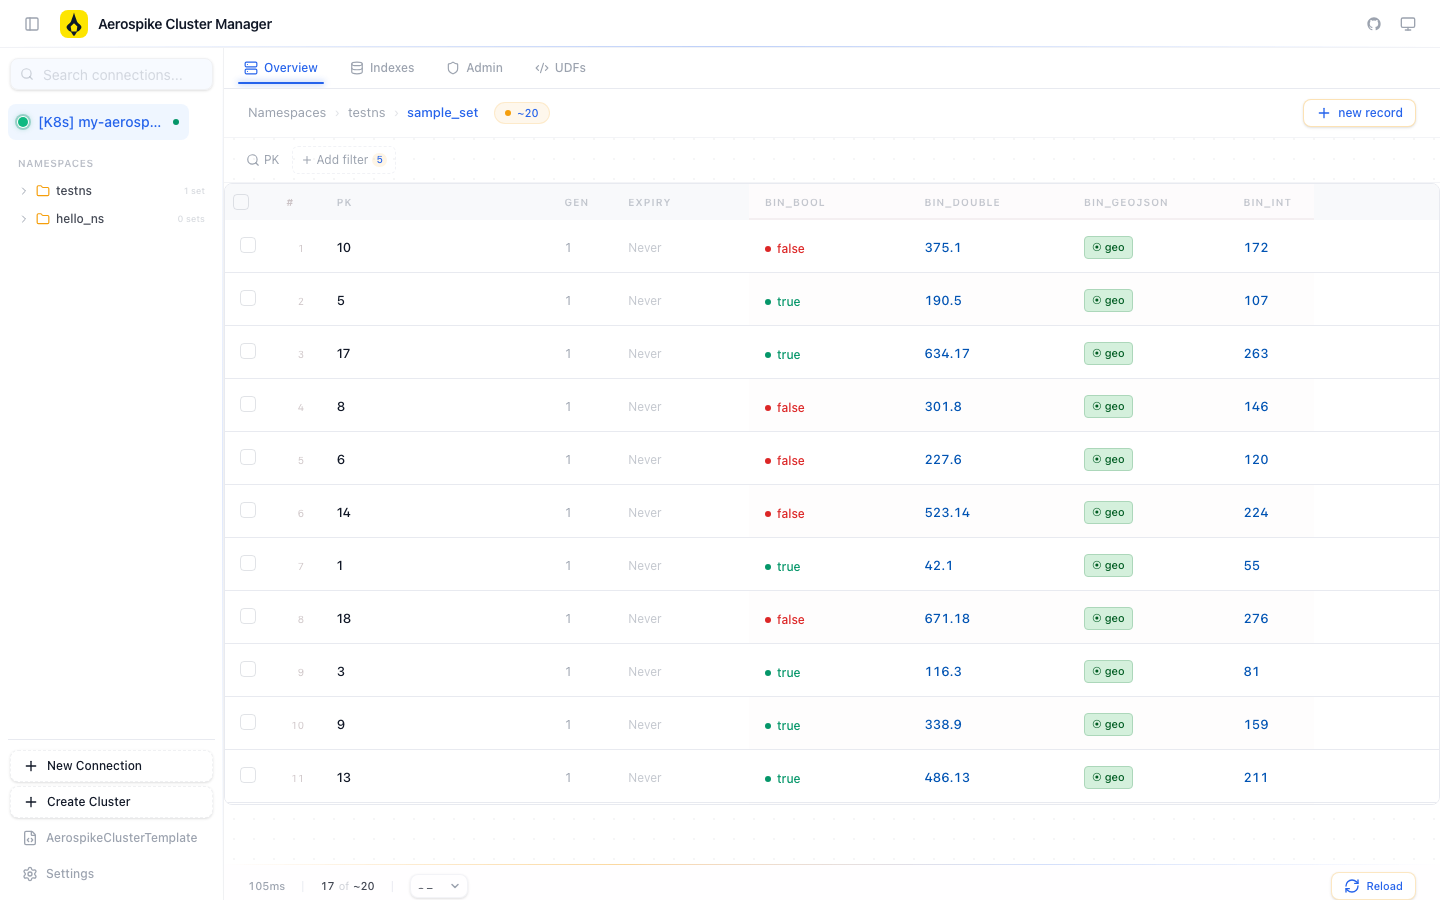Click the Reload button
The height and width of the screenshot is (900, 1440).
point(1373,886)
